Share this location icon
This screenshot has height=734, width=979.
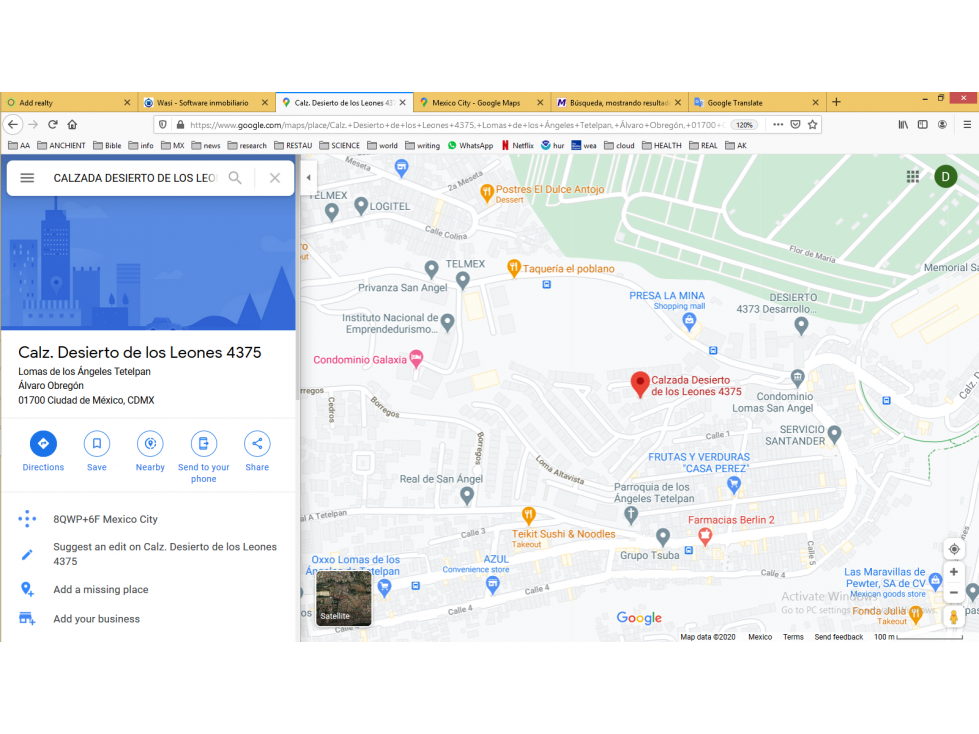click(257, 444)
